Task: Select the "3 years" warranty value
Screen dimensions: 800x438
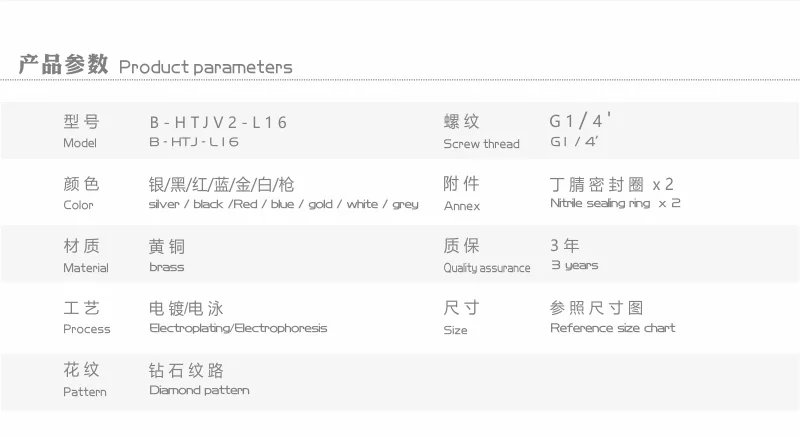Action: point(574,265)
